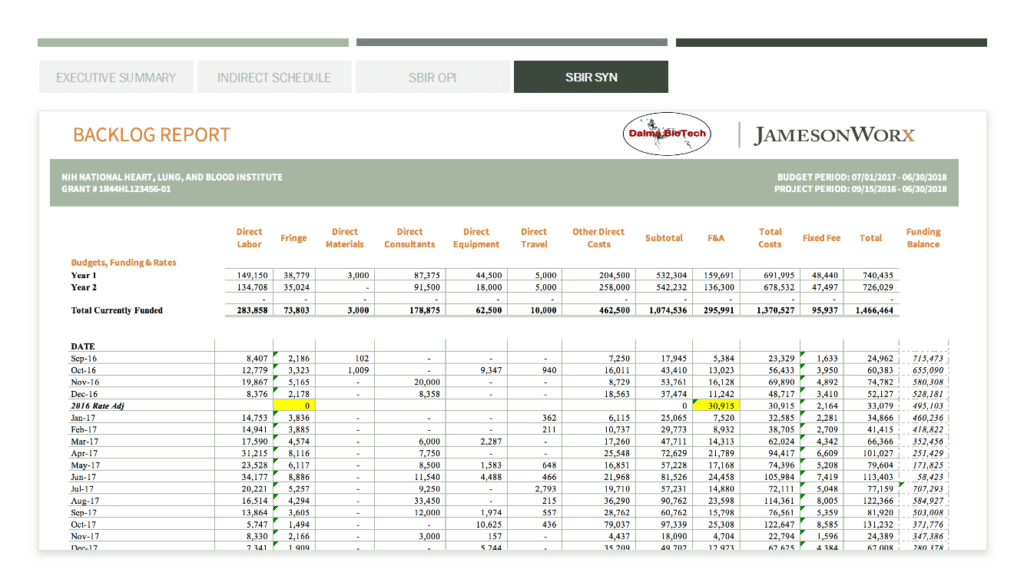Click the 726,029 Year 2 total
This screenshot has height=576, width=1024.
(878, 287)
